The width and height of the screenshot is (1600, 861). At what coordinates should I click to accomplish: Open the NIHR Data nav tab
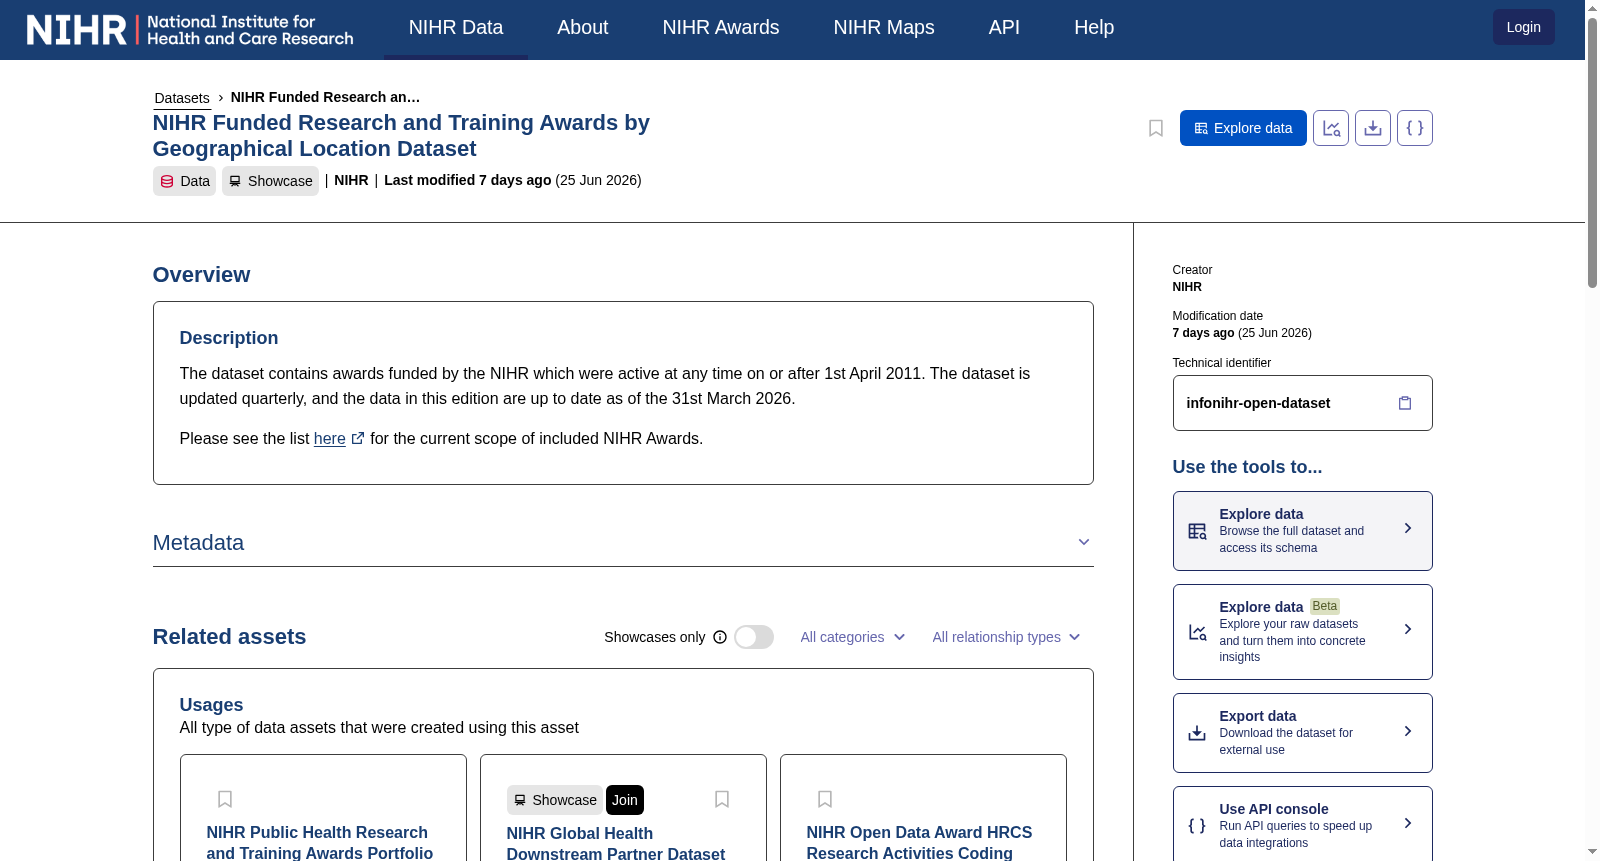point(456,28)
